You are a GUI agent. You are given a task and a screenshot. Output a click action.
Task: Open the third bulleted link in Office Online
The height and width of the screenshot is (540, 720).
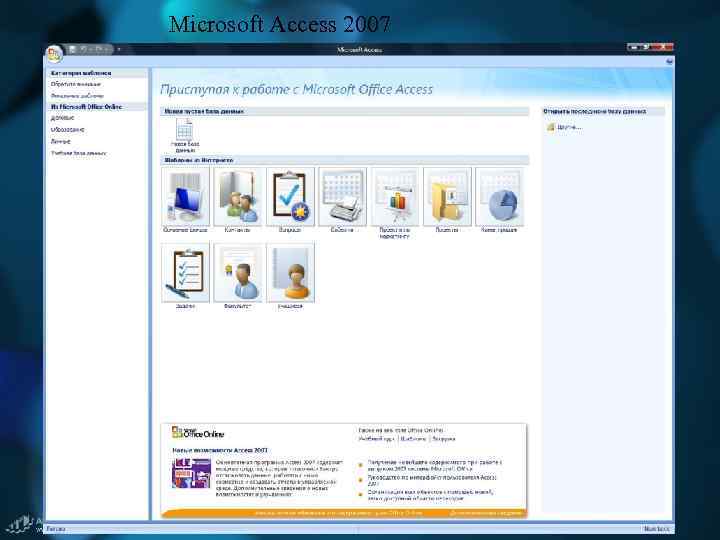[430, 495]
